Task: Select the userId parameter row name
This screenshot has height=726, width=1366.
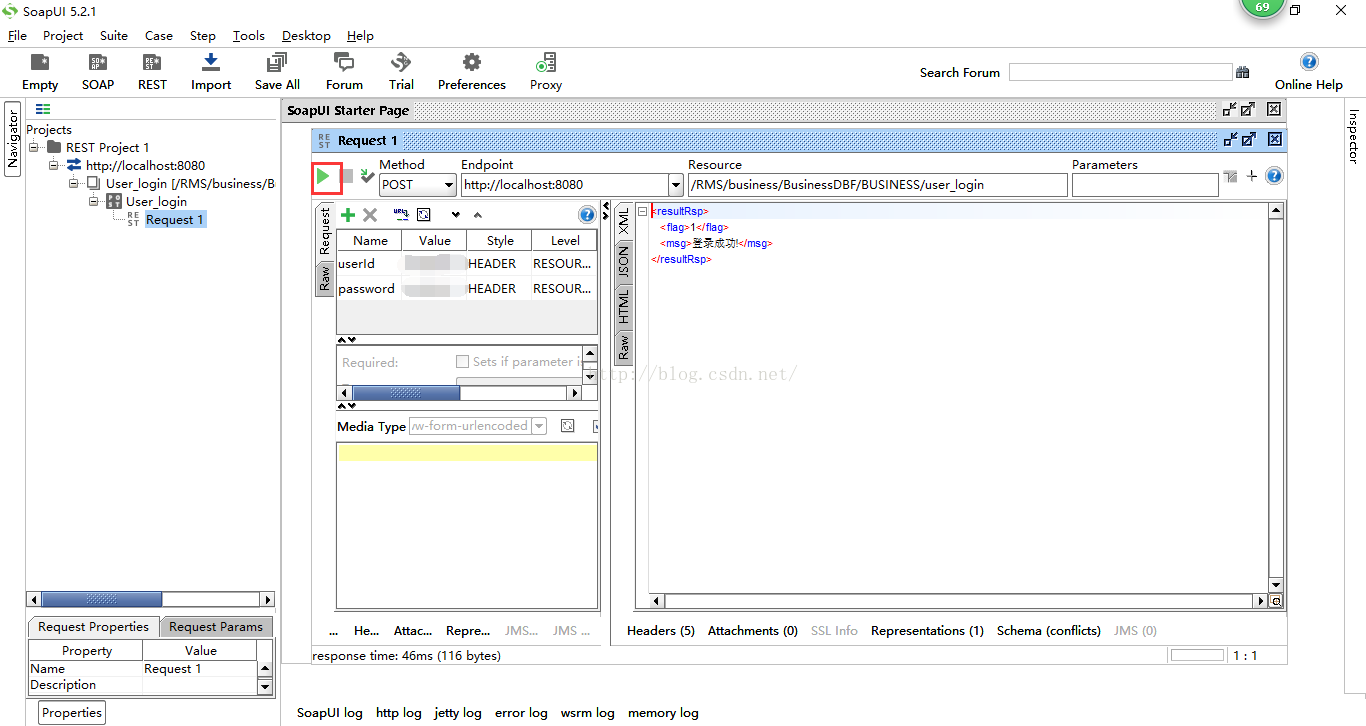Action: coord(357,264)
